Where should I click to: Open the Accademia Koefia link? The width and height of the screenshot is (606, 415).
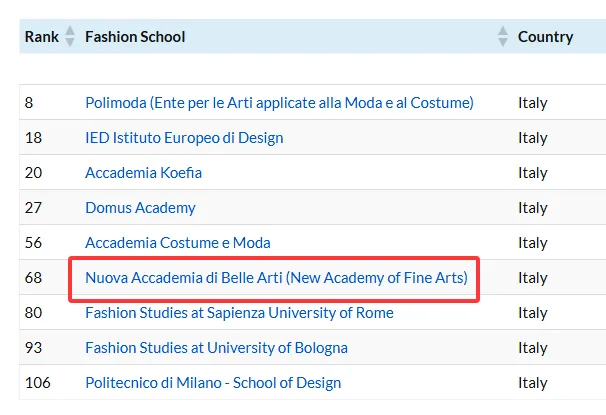143,173
